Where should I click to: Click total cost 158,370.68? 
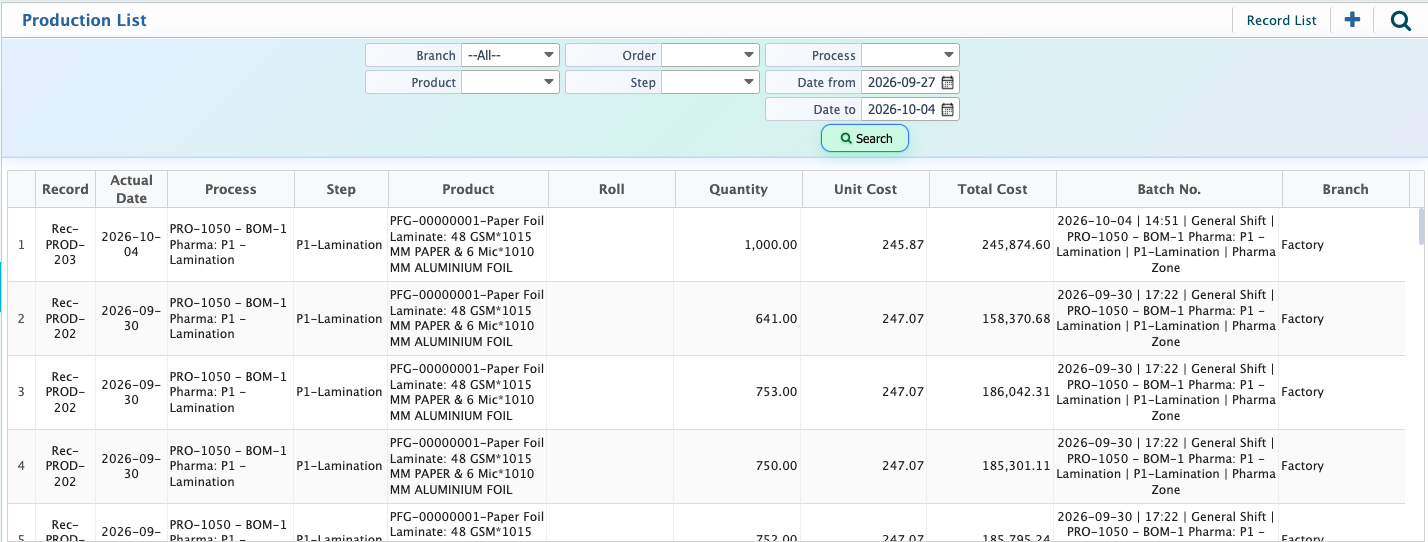[1016, 319]
